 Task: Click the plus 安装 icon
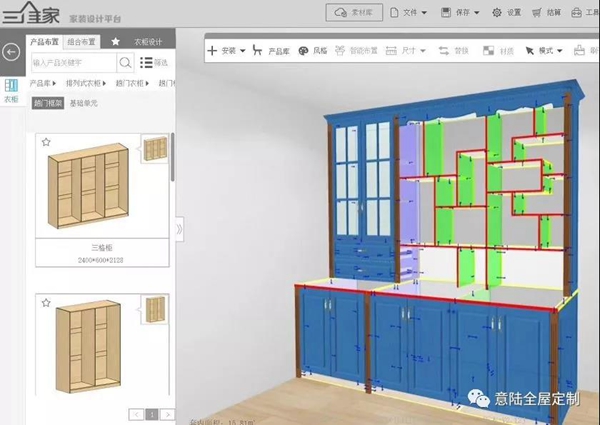click(212, 50)
